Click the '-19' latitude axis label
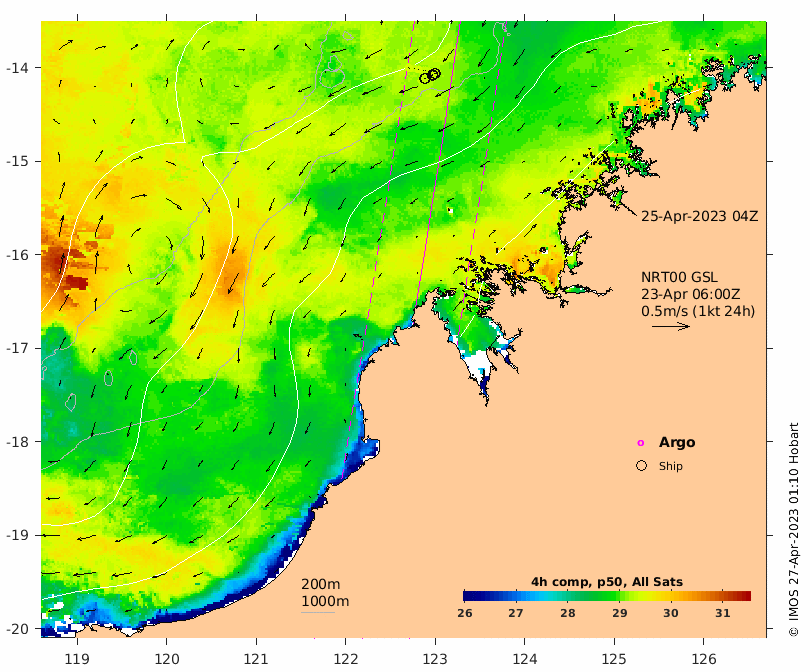 [17, 535]
